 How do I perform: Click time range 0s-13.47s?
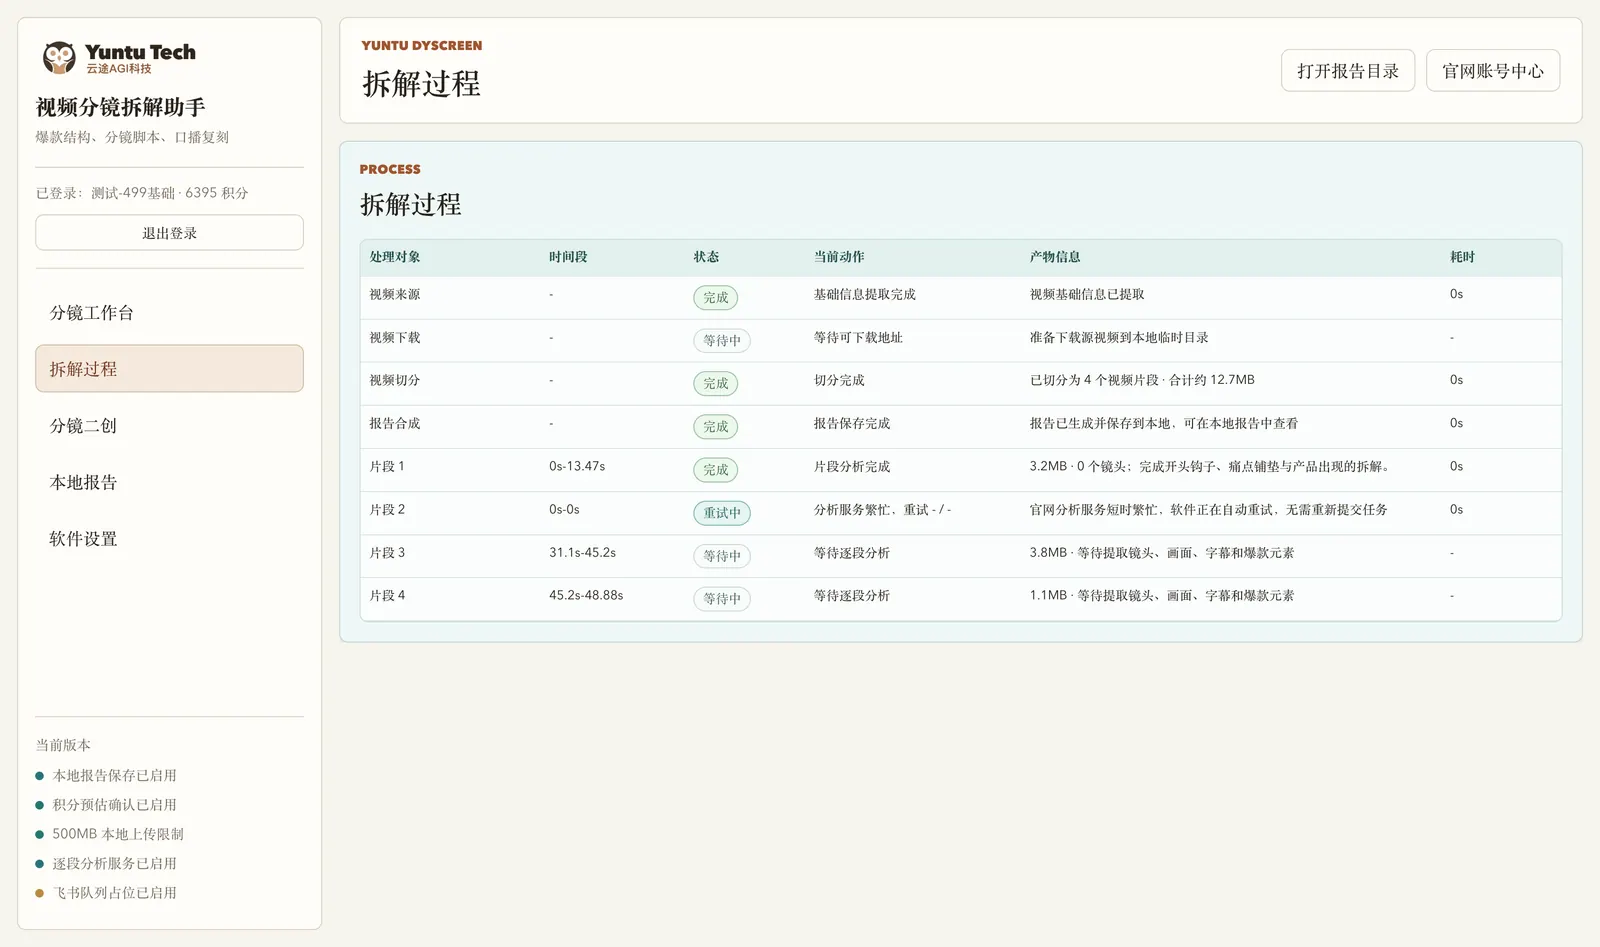click(577, 466)
